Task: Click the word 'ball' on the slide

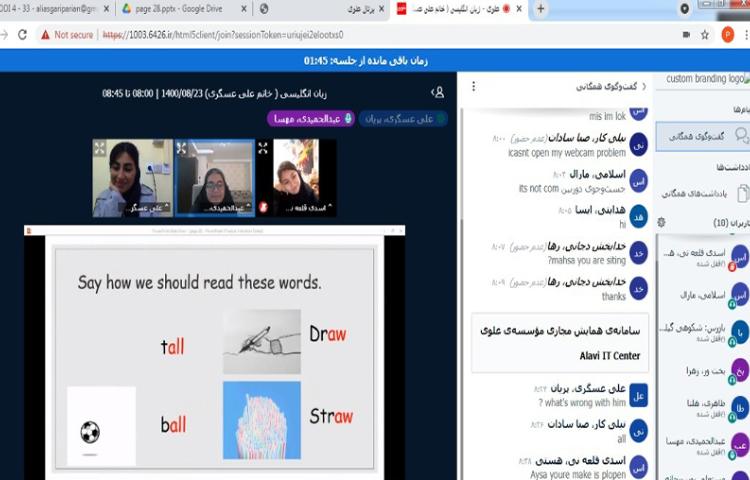Action: pyautogui.click(x=173, y=425)
